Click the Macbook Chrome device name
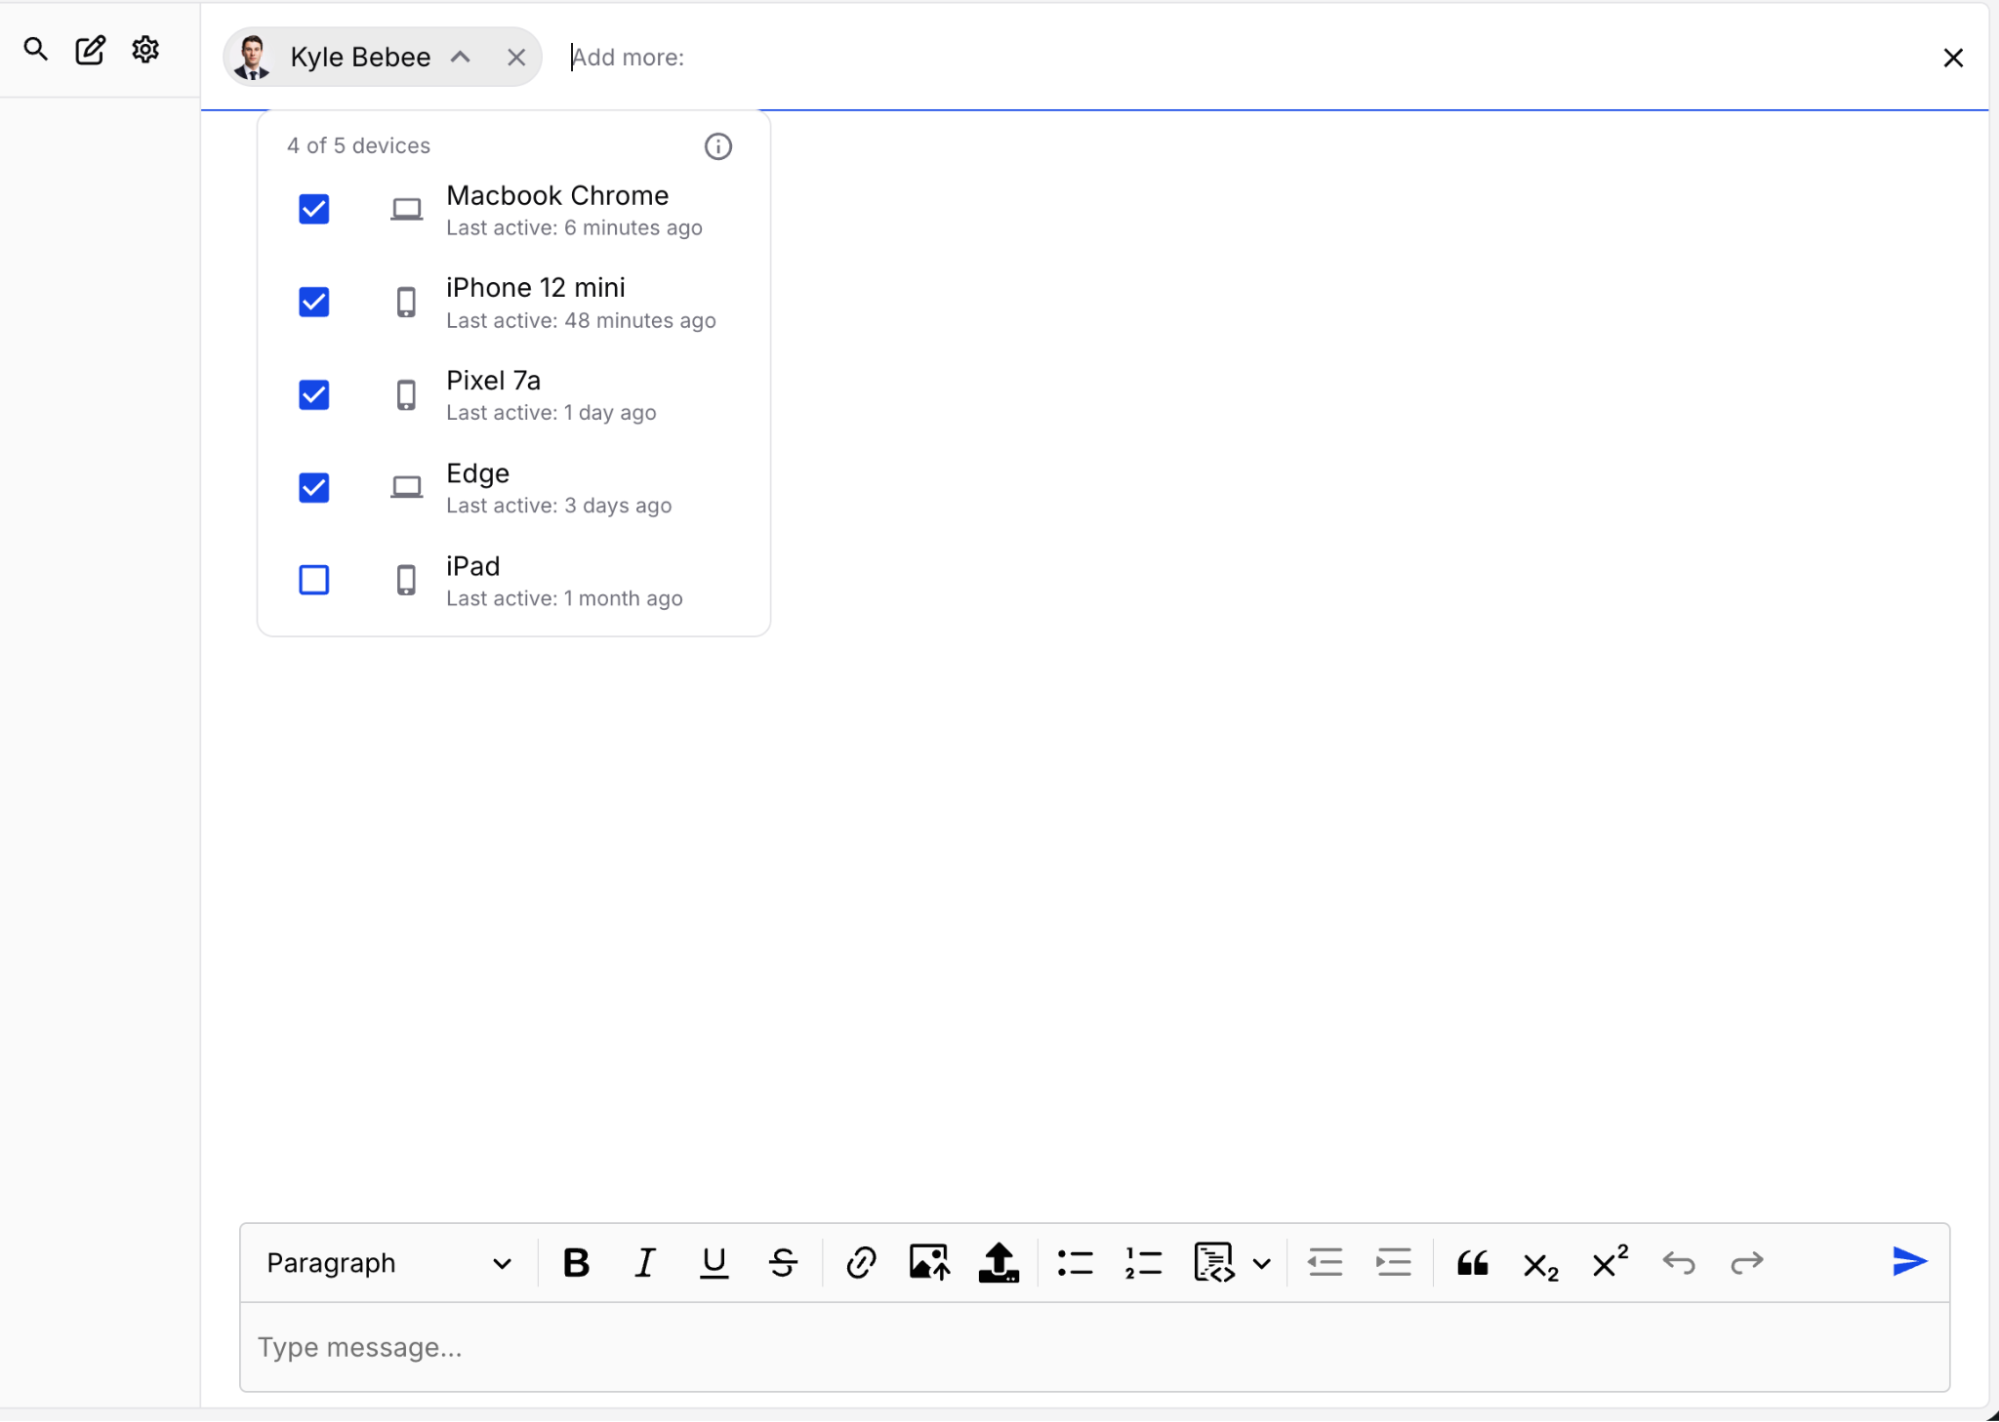 (x=557, y=195)
